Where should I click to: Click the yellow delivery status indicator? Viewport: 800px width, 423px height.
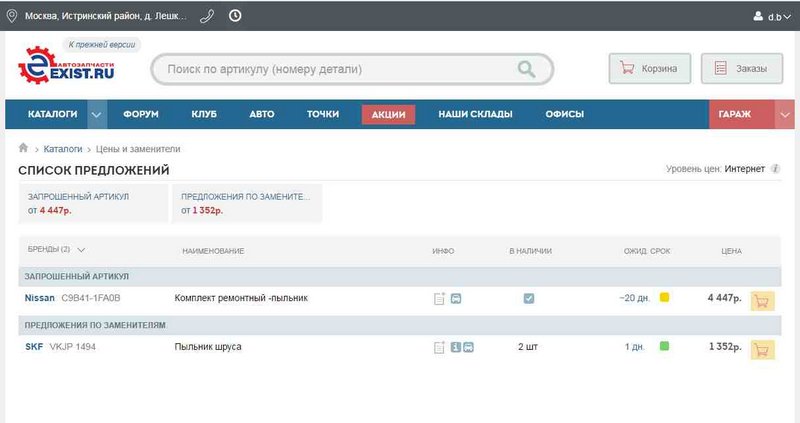pos(664,297)
